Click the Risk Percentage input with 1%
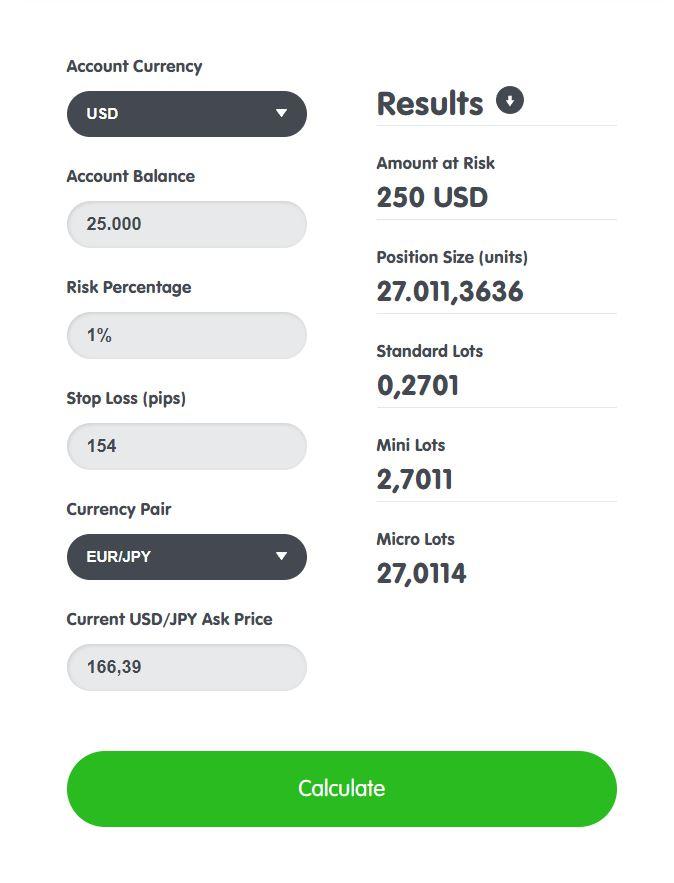 (186, 335)
